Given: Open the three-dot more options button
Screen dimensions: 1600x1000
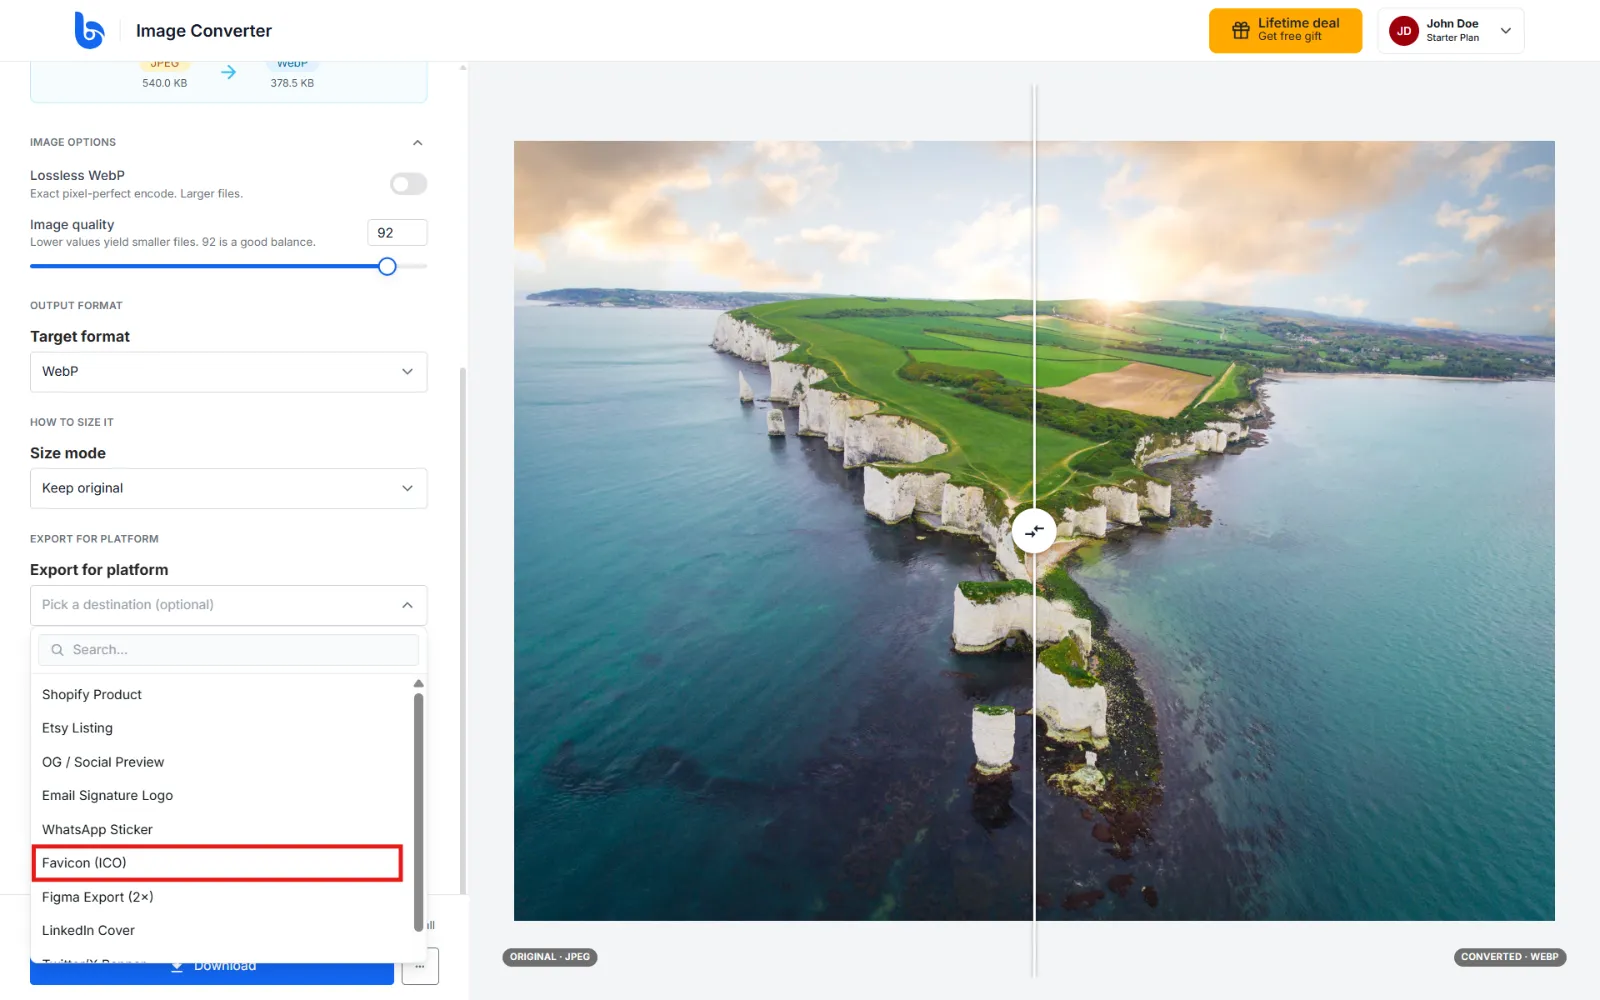Looking at the screenshot, I should [x=420, y=966].
